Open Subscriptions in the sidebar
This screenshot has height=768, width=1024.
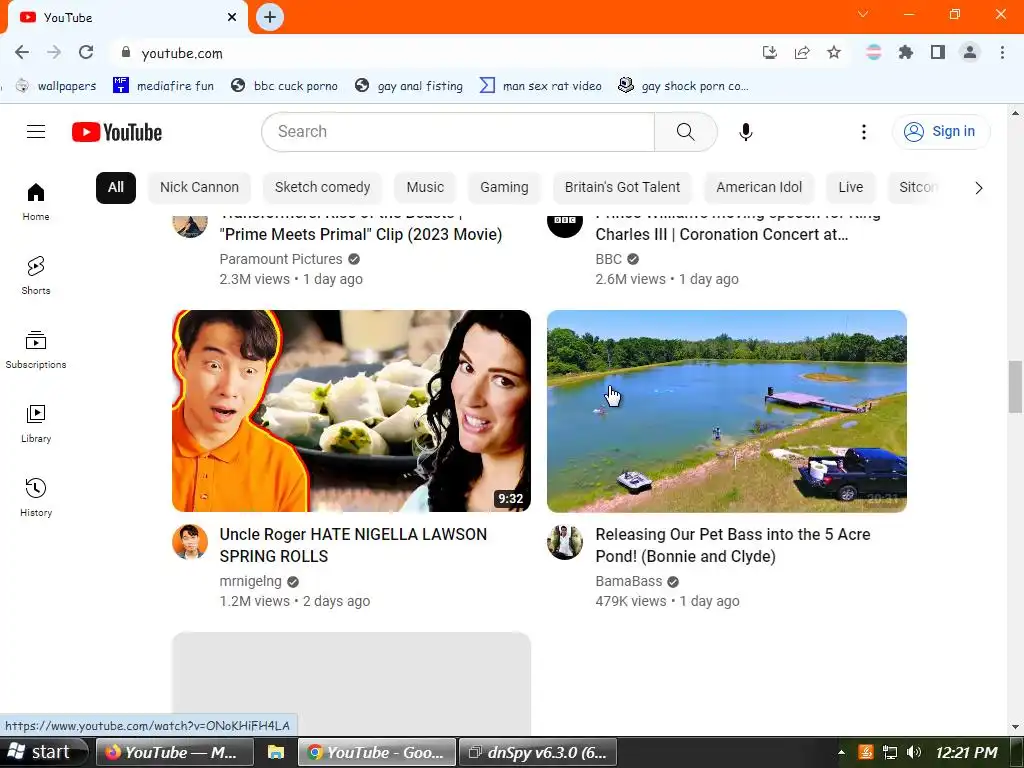36,349
